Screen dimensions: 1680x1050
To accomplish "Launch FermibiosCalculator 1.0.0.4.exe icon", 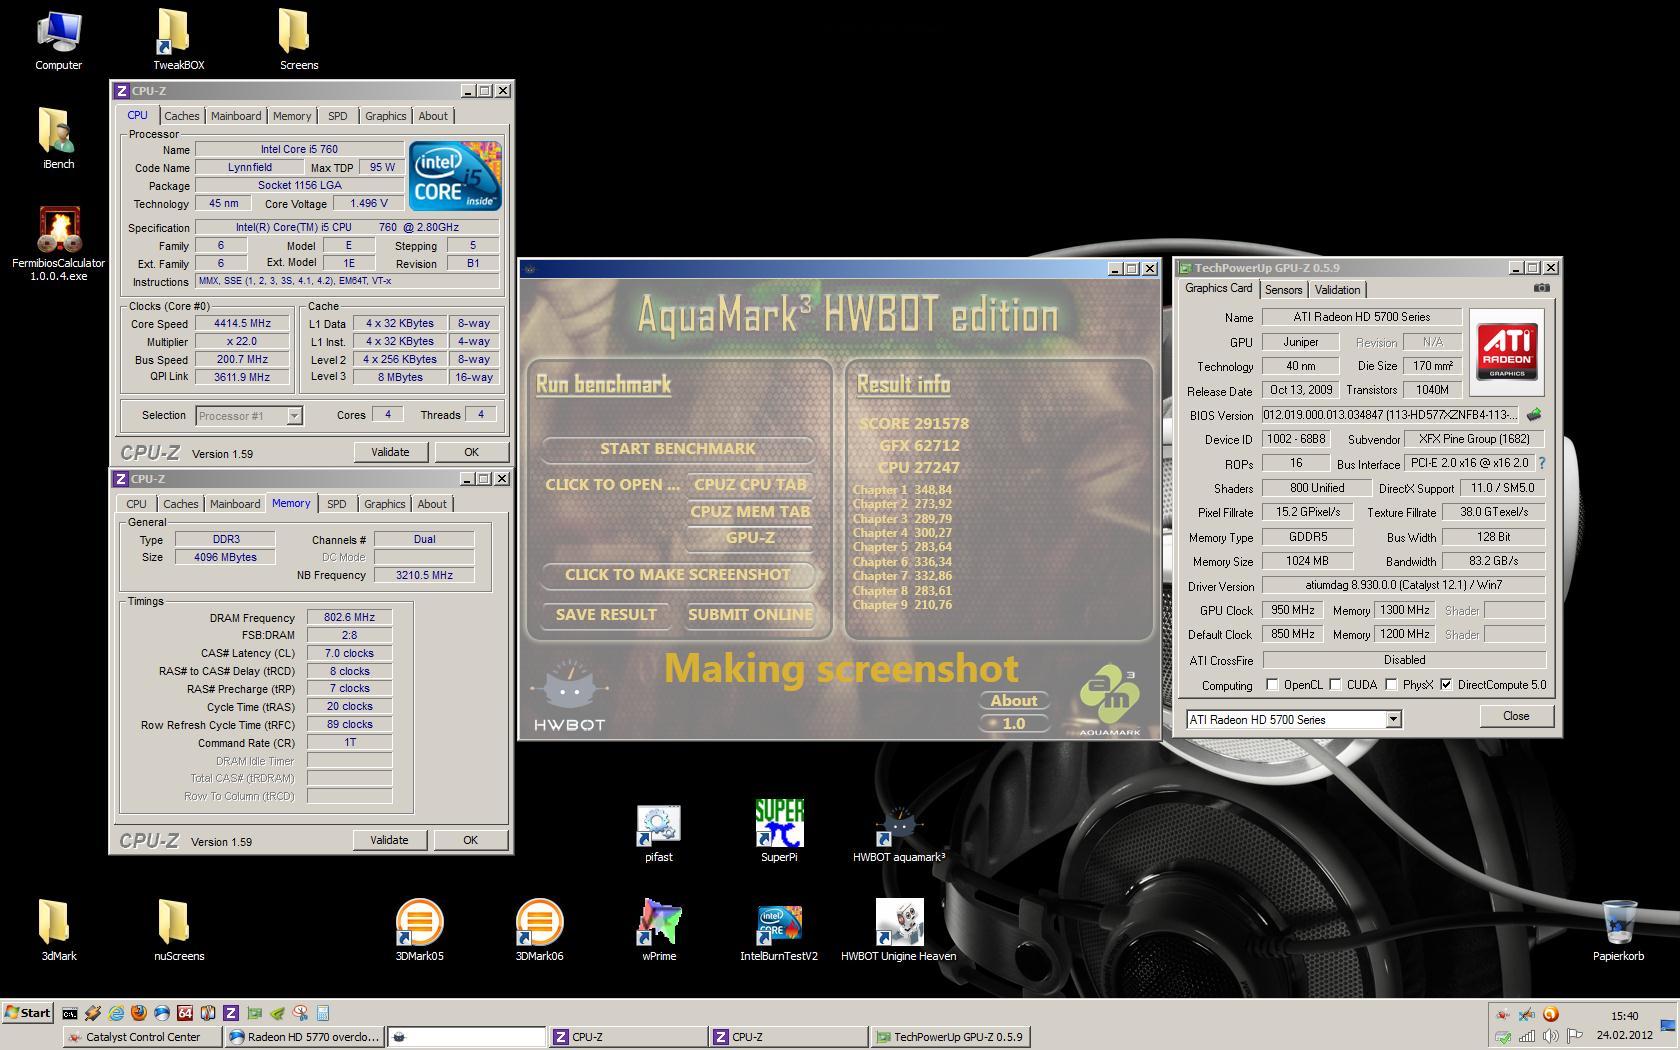I will (58, 243).
